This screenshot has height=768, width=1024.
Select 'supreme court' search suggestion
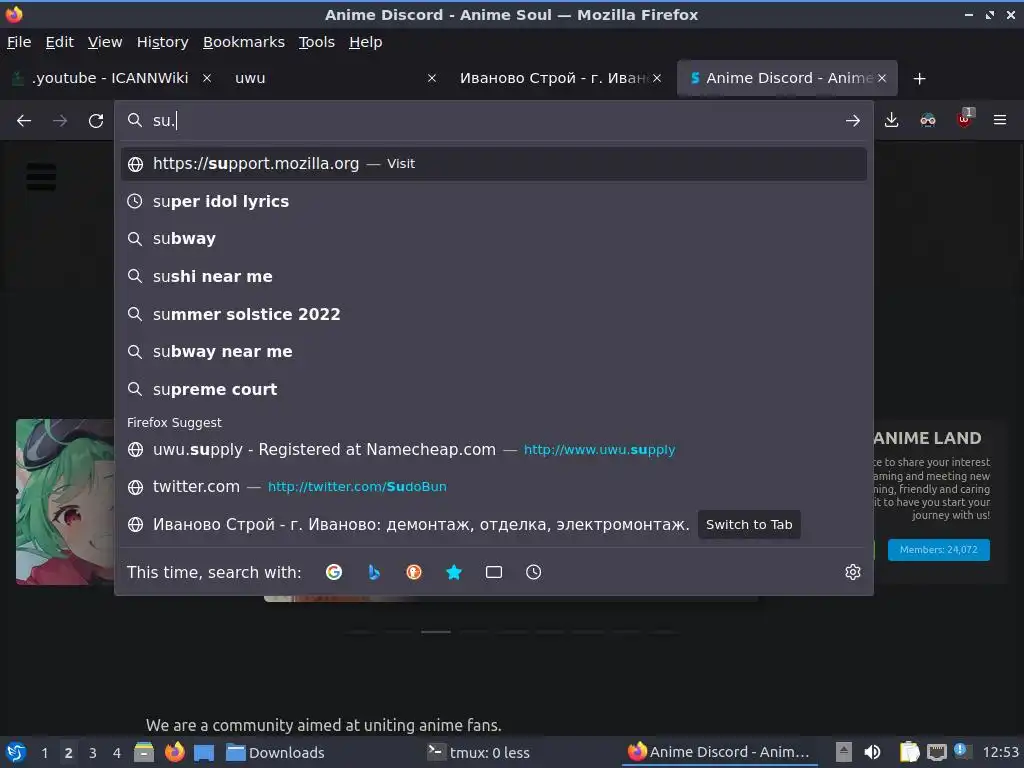(x=494, y=389)
